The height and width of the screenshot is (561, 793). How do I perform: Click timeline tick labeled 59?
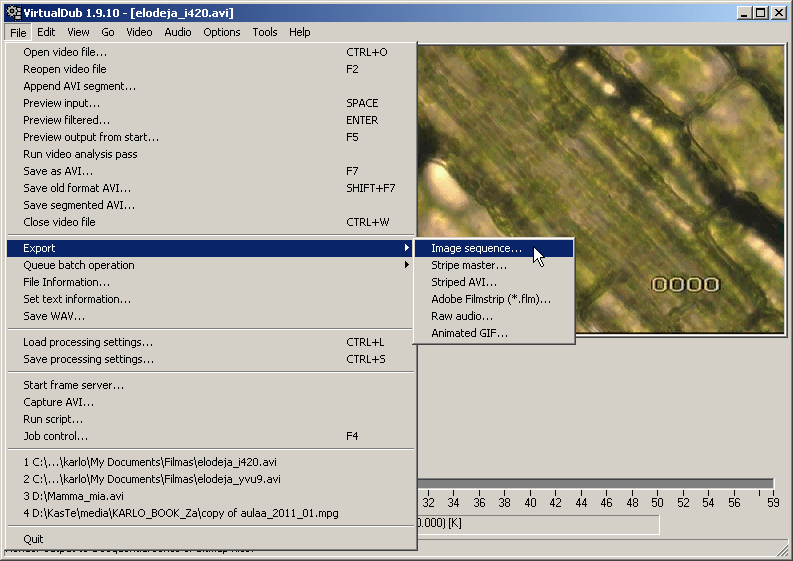pyautogui.click(x=773, y=500)
